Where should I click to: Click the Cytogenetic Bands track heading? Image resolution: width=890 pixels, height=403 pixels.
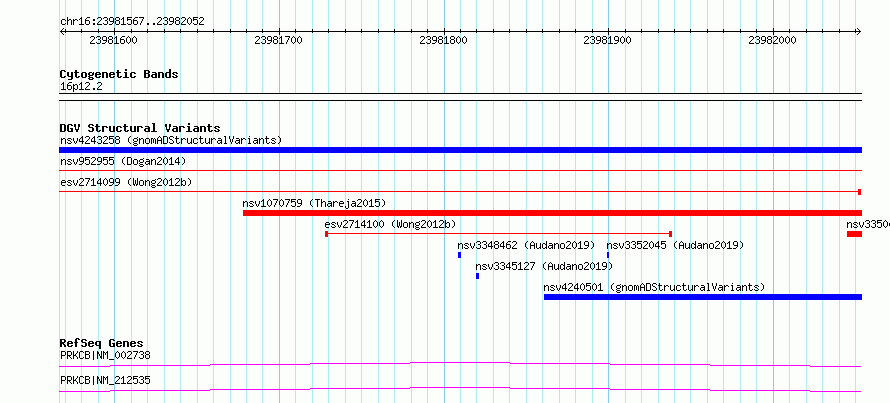pyautogui.click(x=119, y=74)
